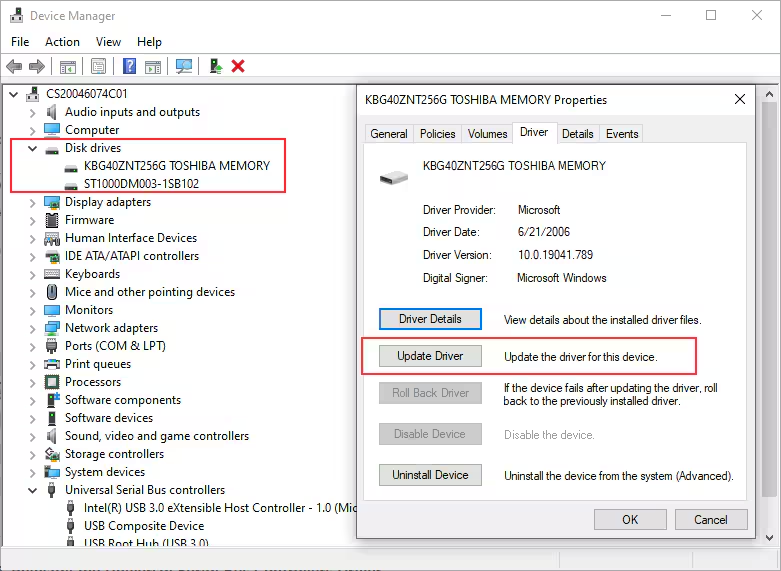781x571 pixels.
Task: Click the Firmware chip icon
Action: pos(52,220)
